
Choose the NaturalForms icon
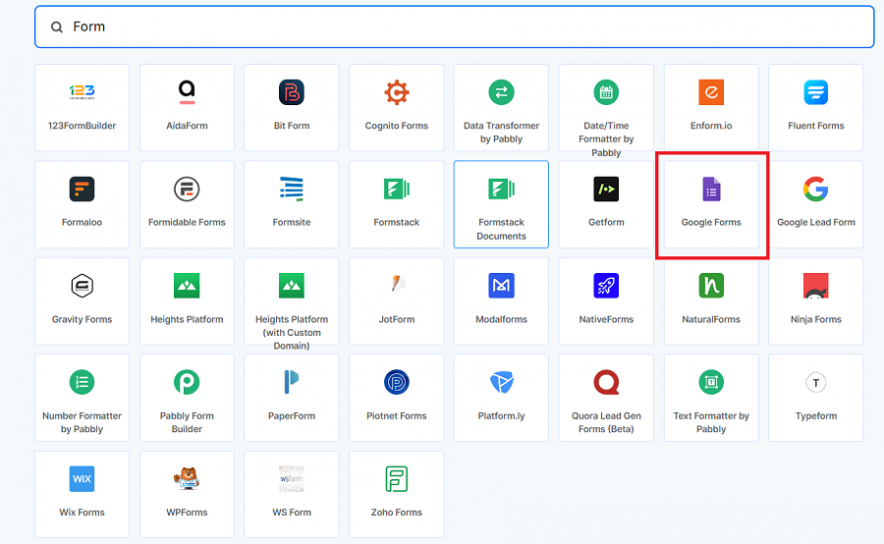(711, 286)
